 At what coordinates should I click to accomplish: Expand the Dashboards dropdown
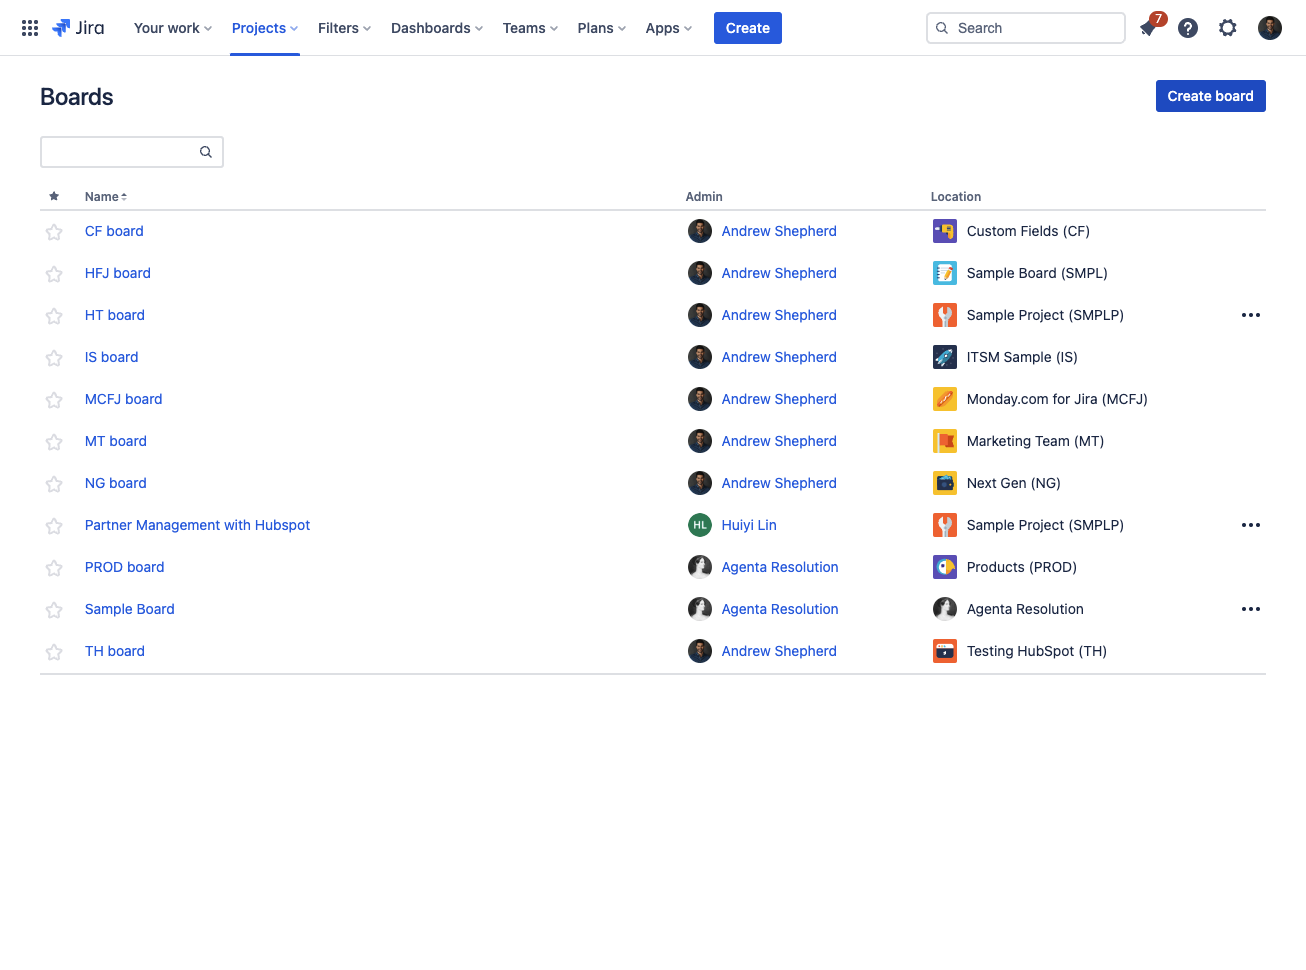tap(437, 28)
